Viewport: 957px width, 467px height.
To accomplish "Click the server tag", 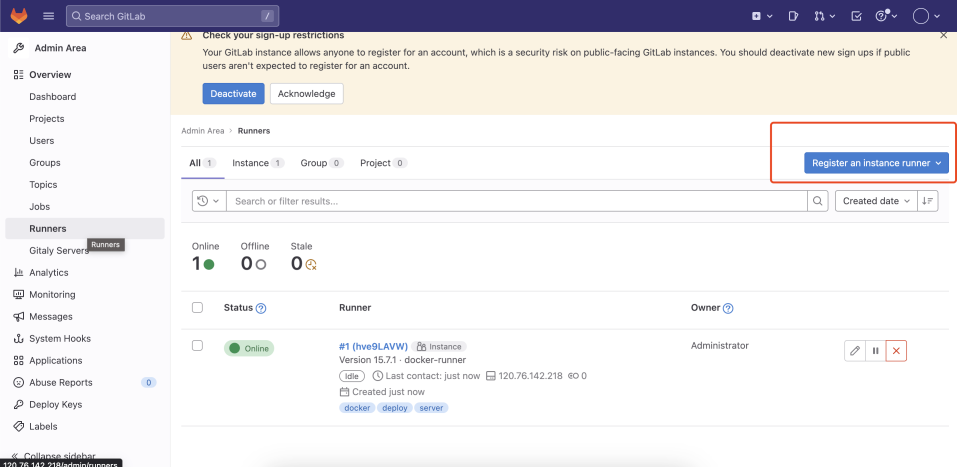I will coord(432,408).
